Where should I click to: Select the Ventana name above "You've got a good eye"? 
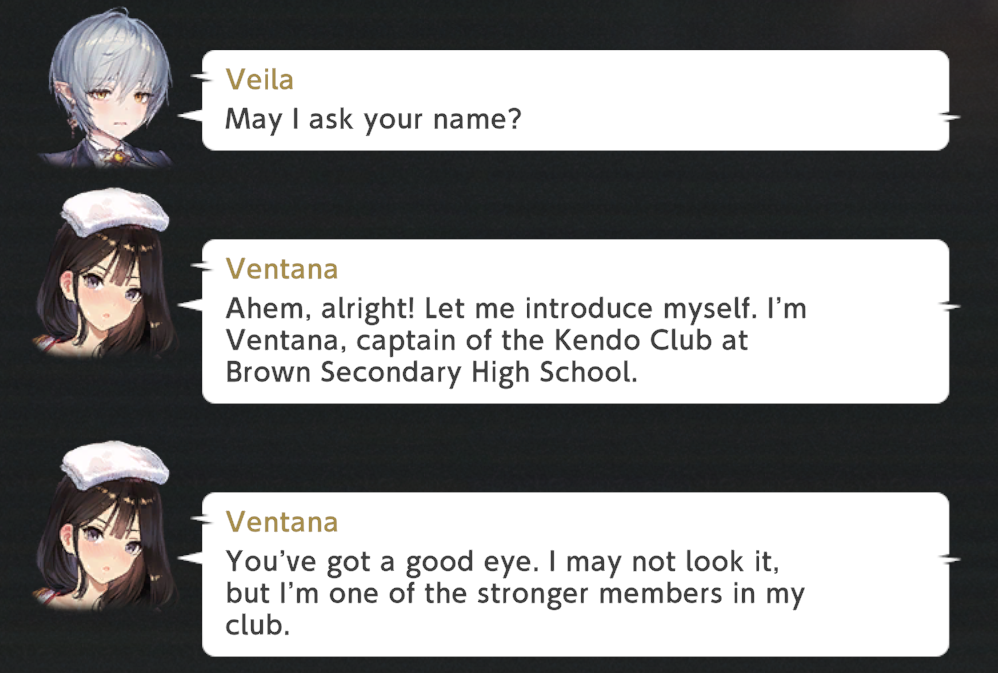[x=282, y=522]
